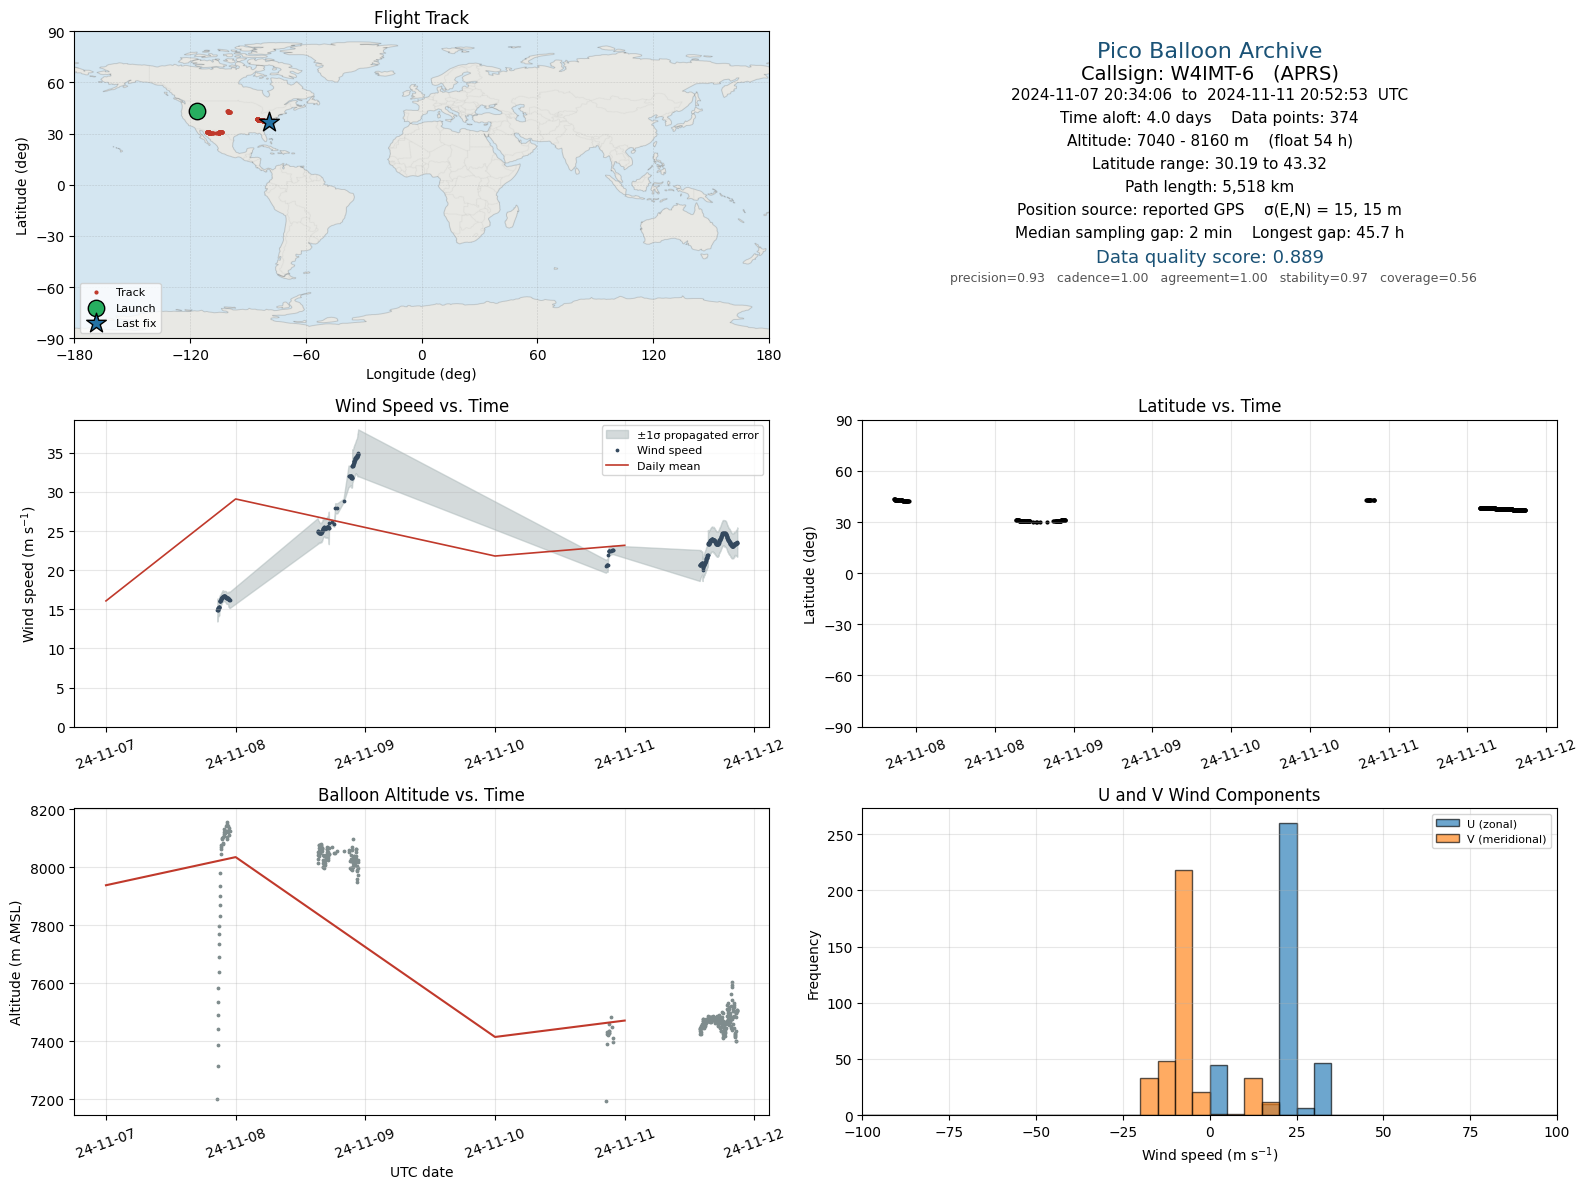Viewport: 1587px width, 1189px height.
Task: Click the 35 tick on the wind speed axis
Action: 58,454
